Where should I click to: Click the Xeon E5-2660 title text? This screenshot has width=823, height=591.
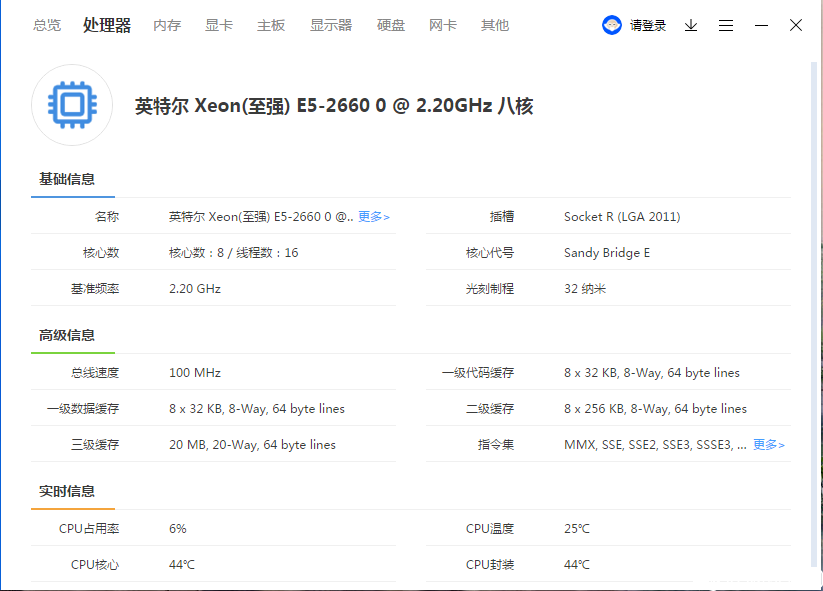point(334,106)
